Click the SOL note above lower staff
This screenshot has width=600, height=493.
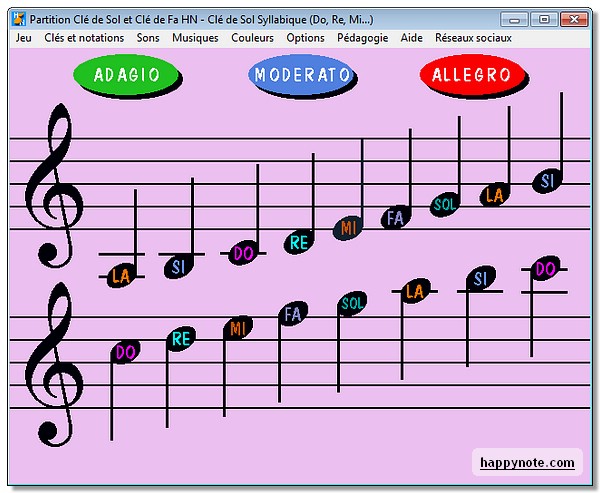(352, 304)
